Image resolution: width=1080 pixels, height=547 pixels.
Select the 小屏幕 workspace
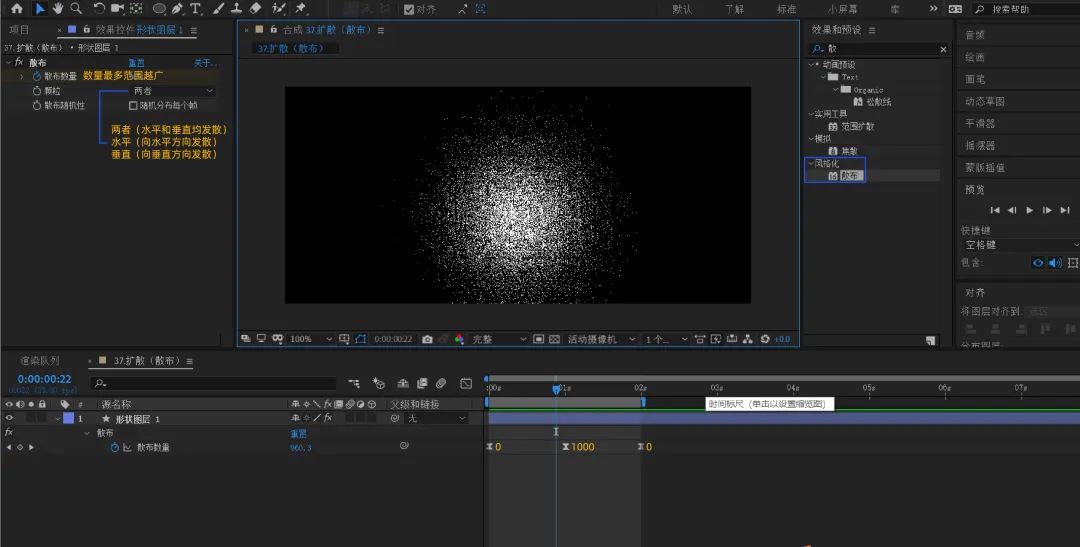pos(843,9)
